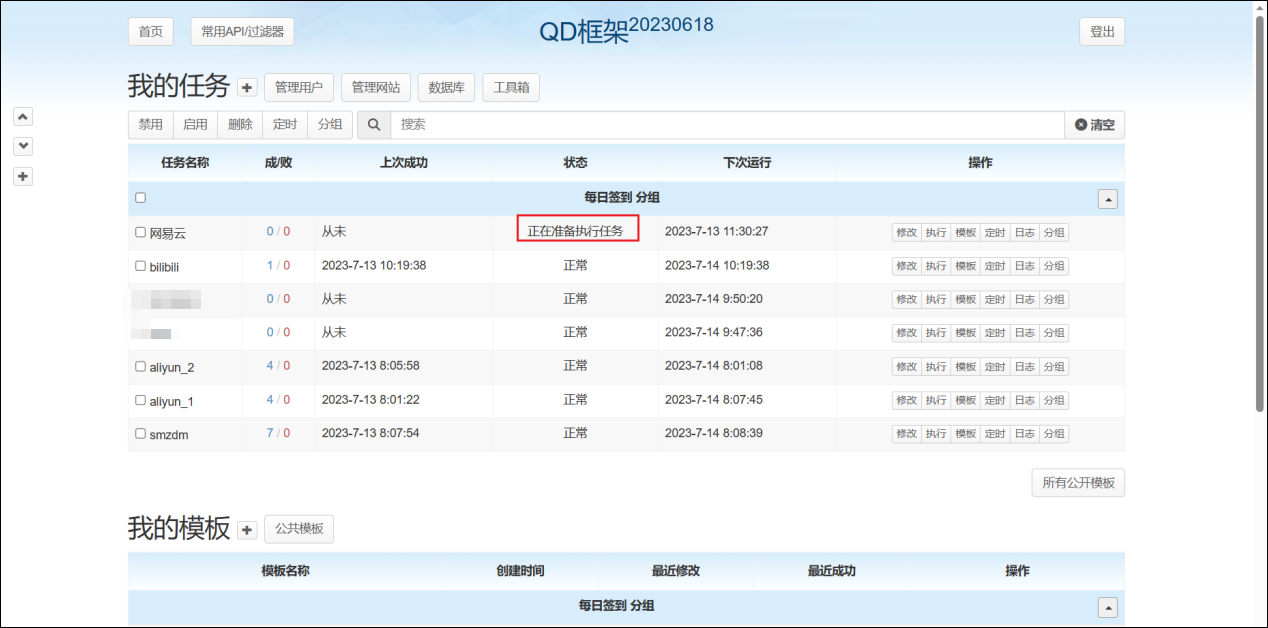1268x628 pixels.
Task: Click 执行 for the 网易云 task
Action: (x=936, y=233)
